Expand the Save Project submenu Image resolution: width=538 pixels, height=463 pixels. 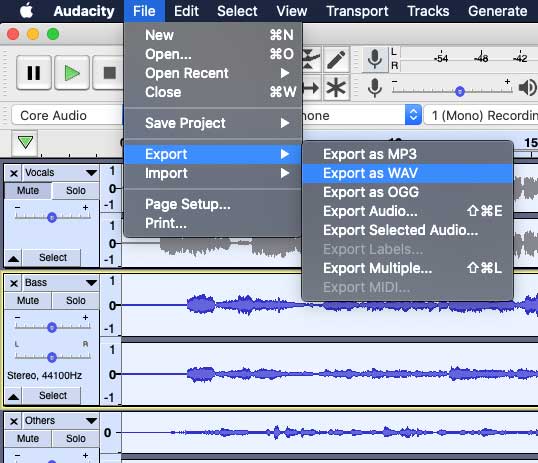[213, 123]
